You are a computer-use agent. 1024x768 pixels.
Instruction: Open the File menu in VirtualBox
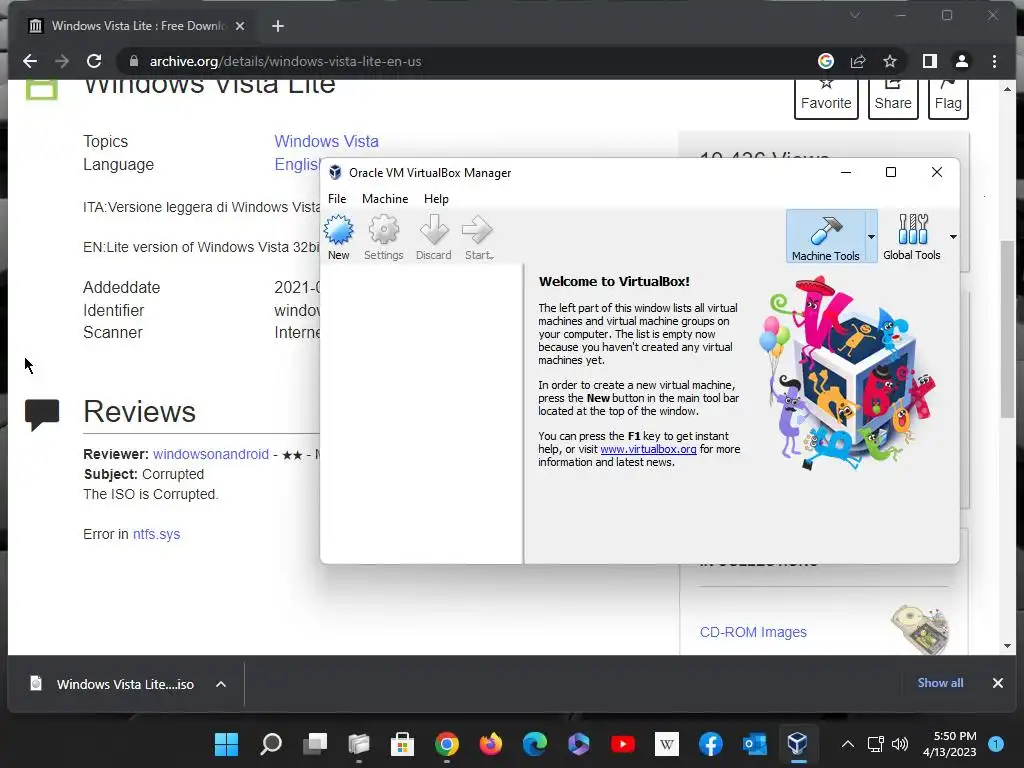pyautogui.click(x=337, y=199)
